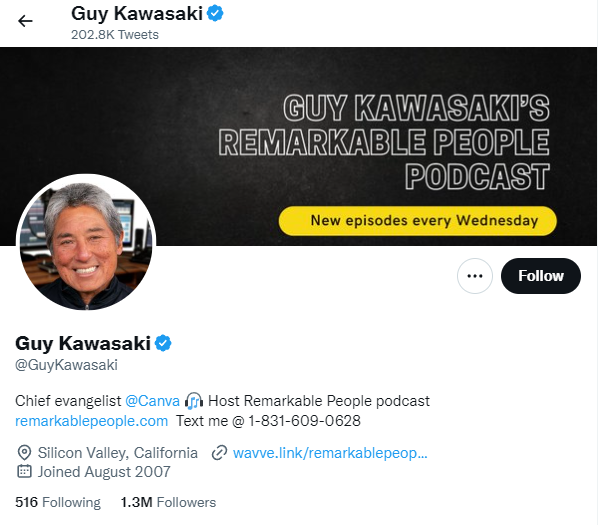The image size is (598, 525).
Task: Open the @Canva mention link
Action: tap(152, 401)
